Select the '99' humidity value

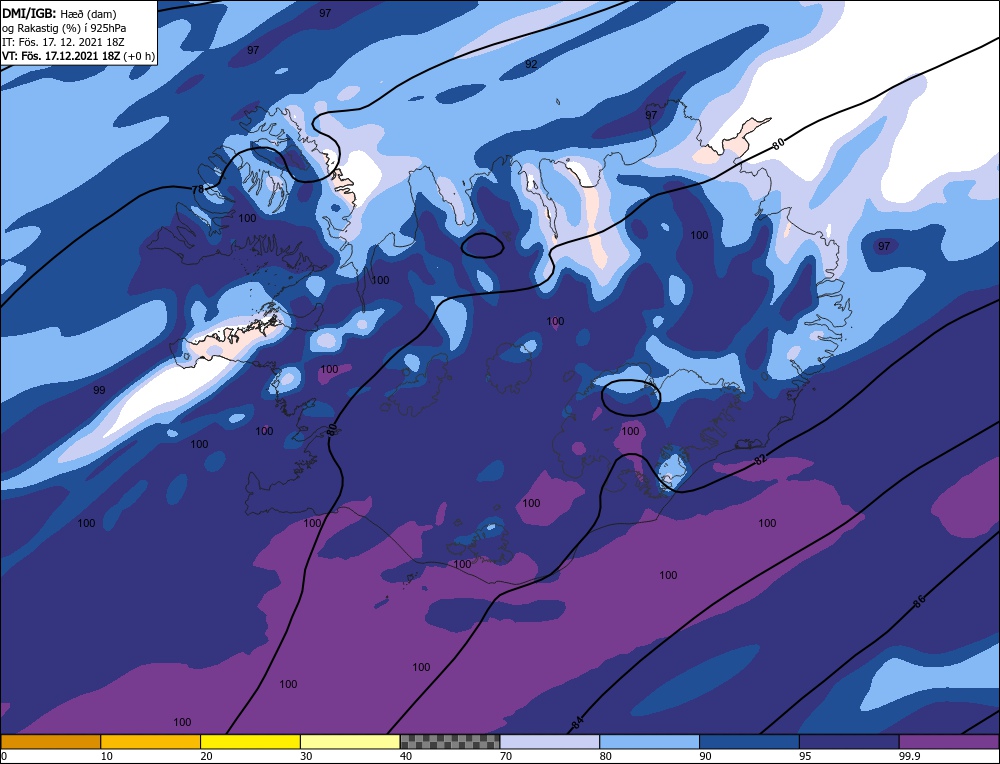point(99,390)
